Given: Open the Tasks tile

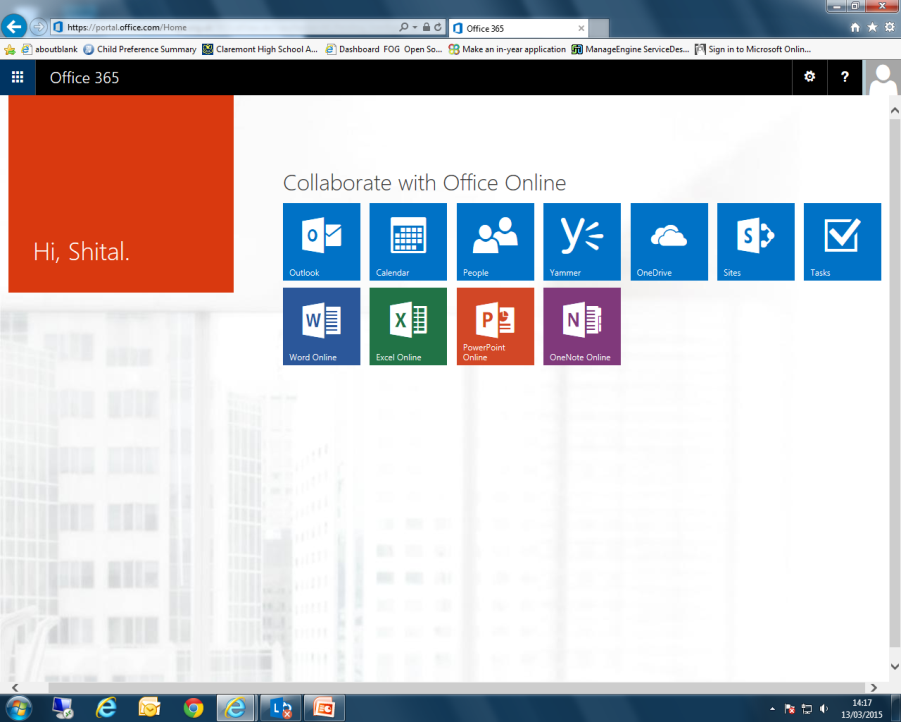Looking at the screenshot, I should [x=842, y=241].
